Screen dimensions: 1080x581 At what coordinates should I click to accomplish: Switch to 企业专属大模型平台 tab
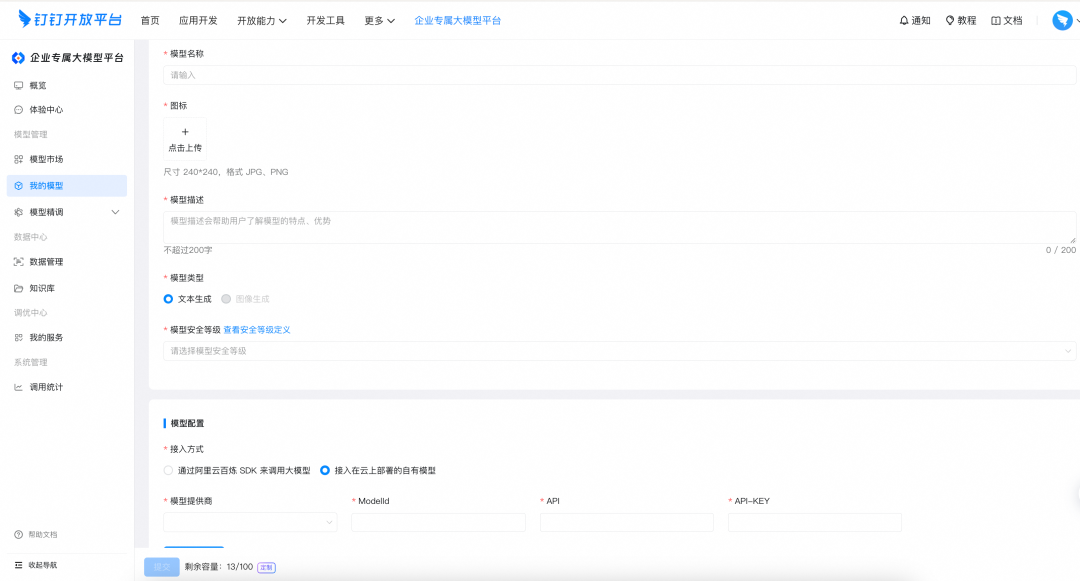(x=458, y=20)
